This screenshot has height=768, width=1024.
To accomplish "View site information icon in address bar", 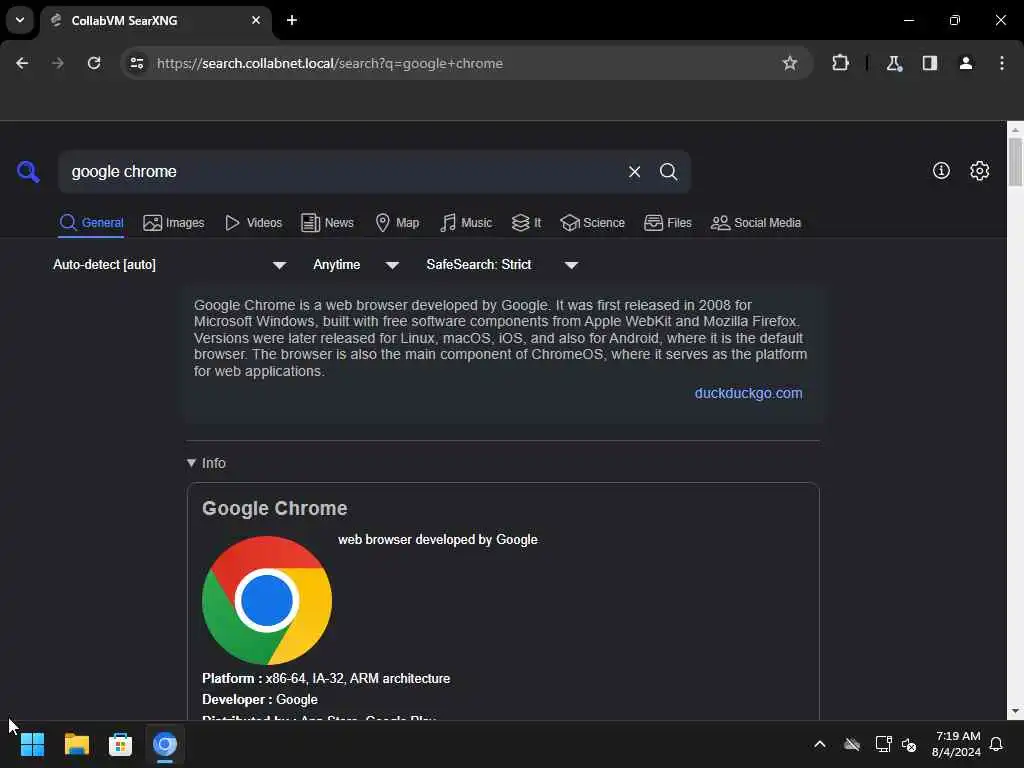I will point(136,63).
